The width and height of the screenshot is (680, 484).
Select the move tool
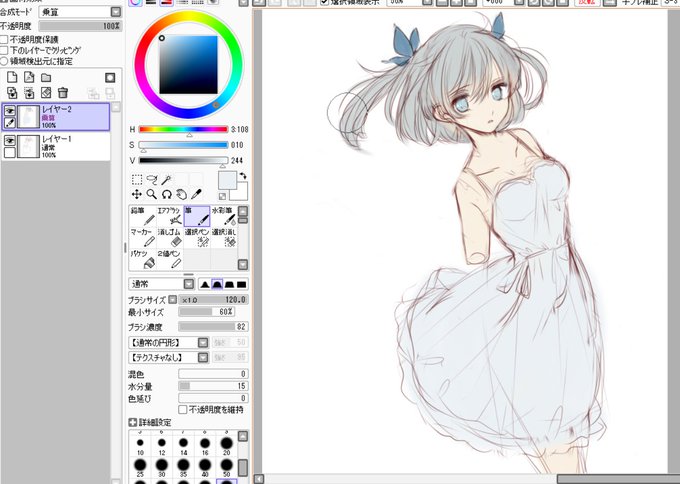click(137, 194)
